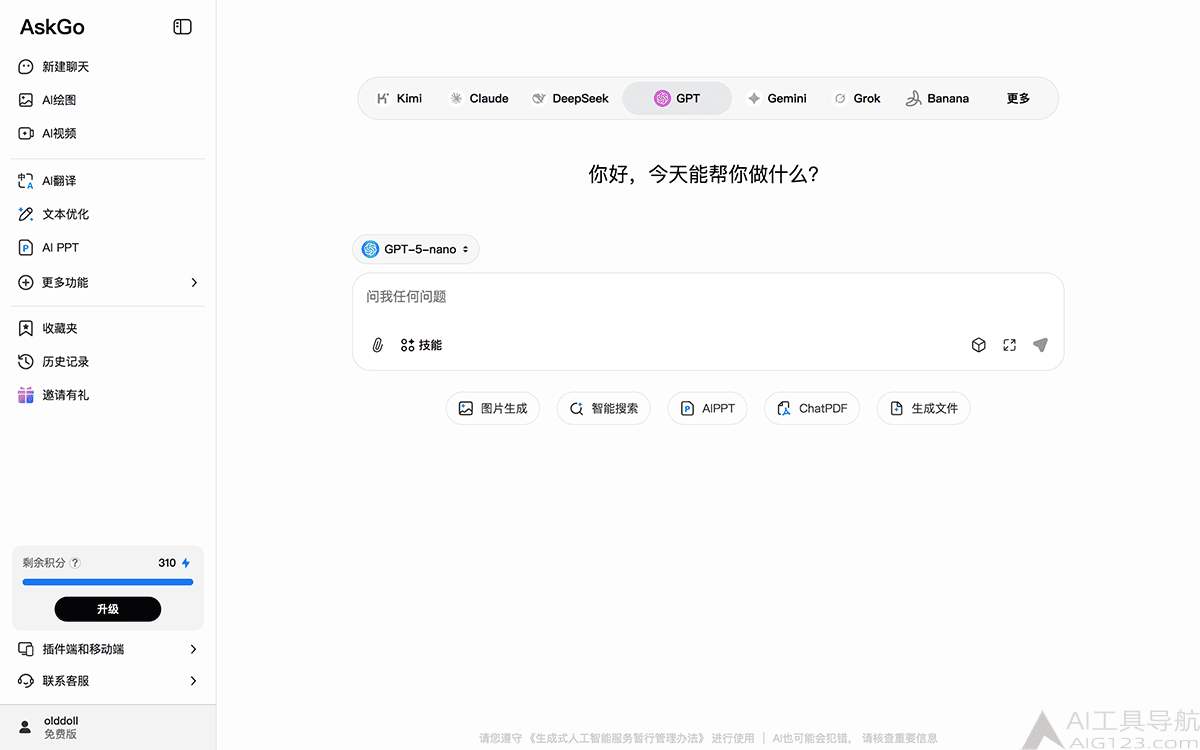Viewport: 1200px width, 750px height.
Task: Choose the ChatPDF shortcut
Action: (812, 408)
